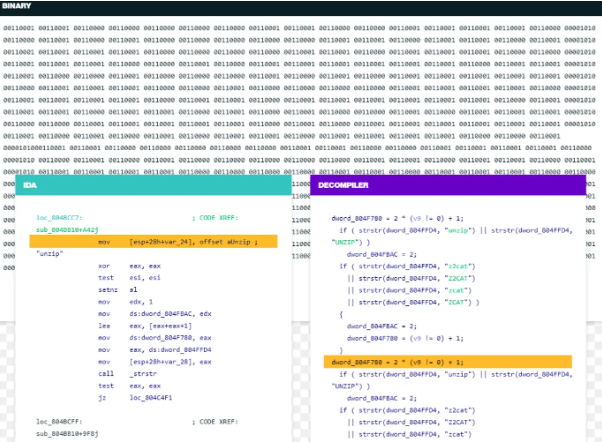The image size is (602, 442).
Task: Click the BINARY header title
Action: (x=16, y=6)
